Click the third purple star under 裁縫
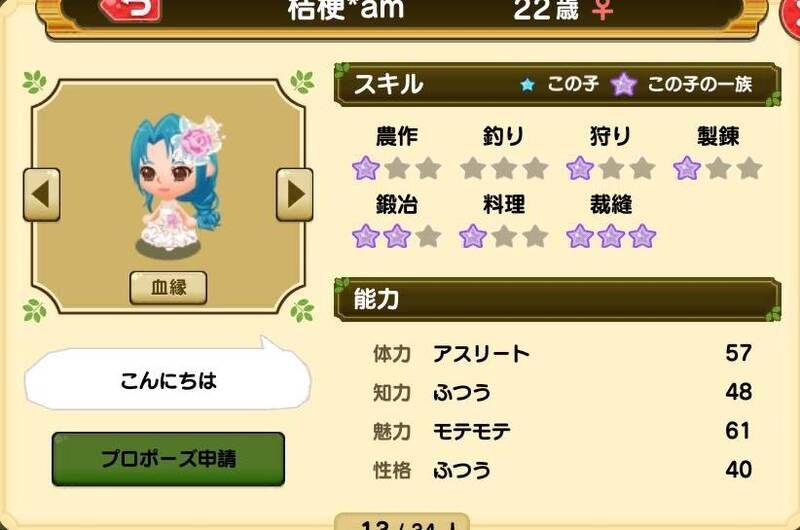 click(x=642, y=236)
